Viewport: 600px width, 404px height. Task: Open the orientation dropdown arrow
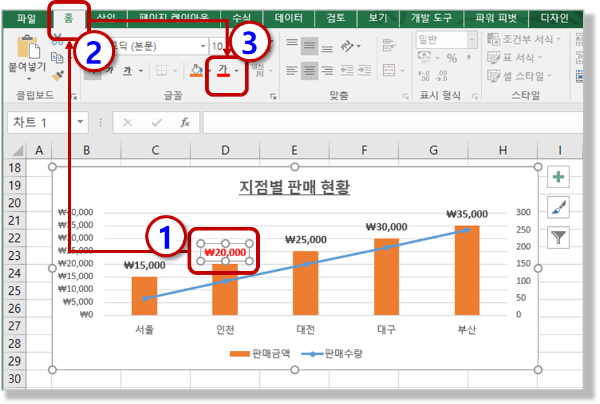(x=359, y=46)
